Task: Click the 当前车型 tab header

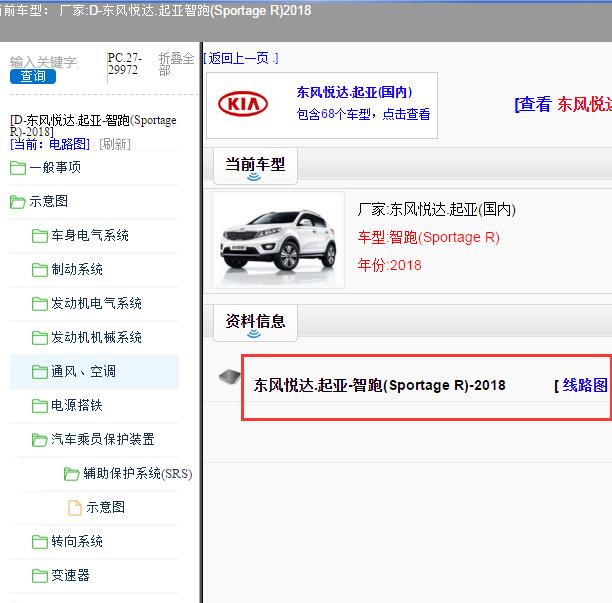Action: [255, 165]
